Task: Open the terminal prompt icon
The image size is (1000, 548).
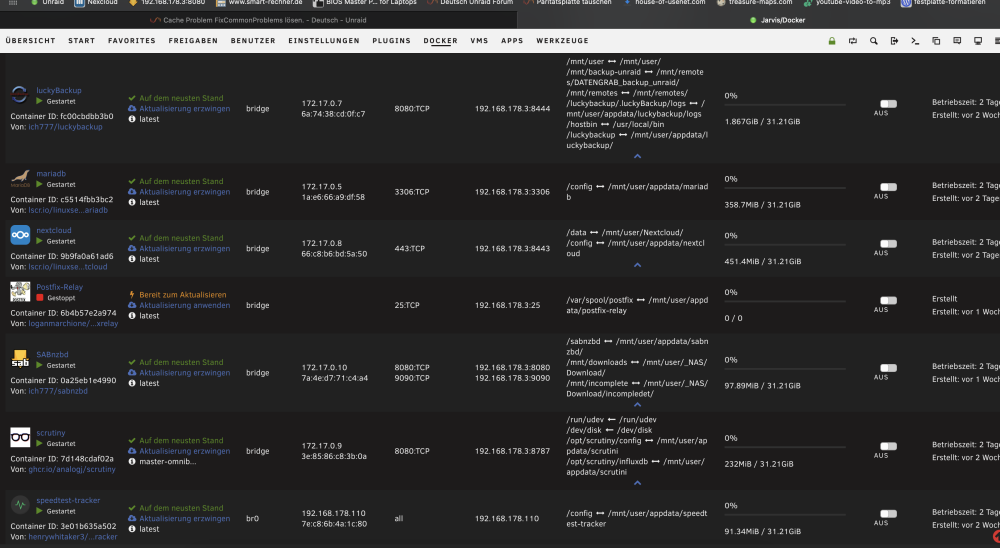Action: point(915,41)
